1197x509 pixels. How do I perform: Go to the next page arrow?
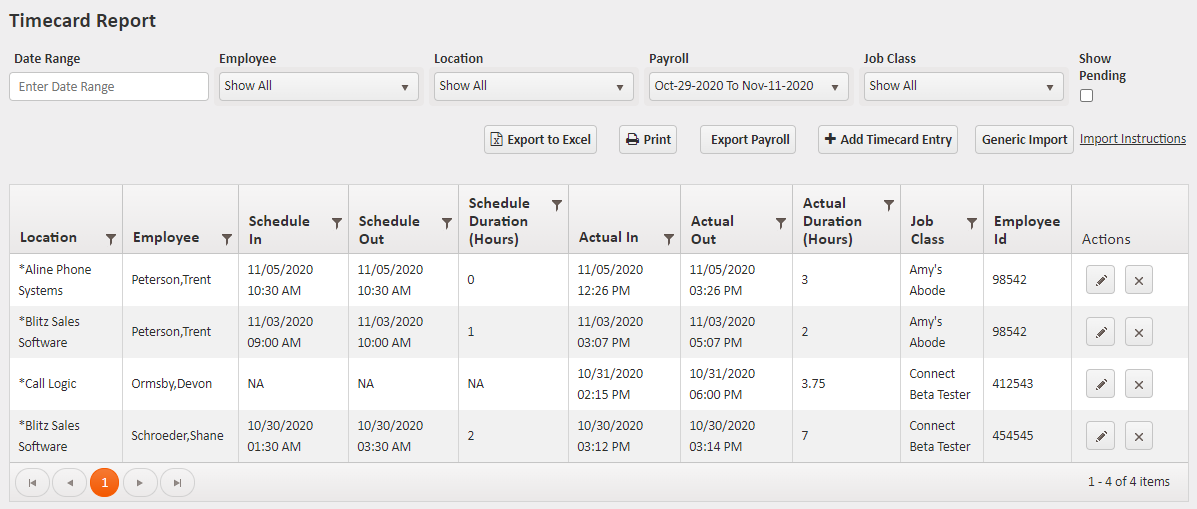point(140,483)
